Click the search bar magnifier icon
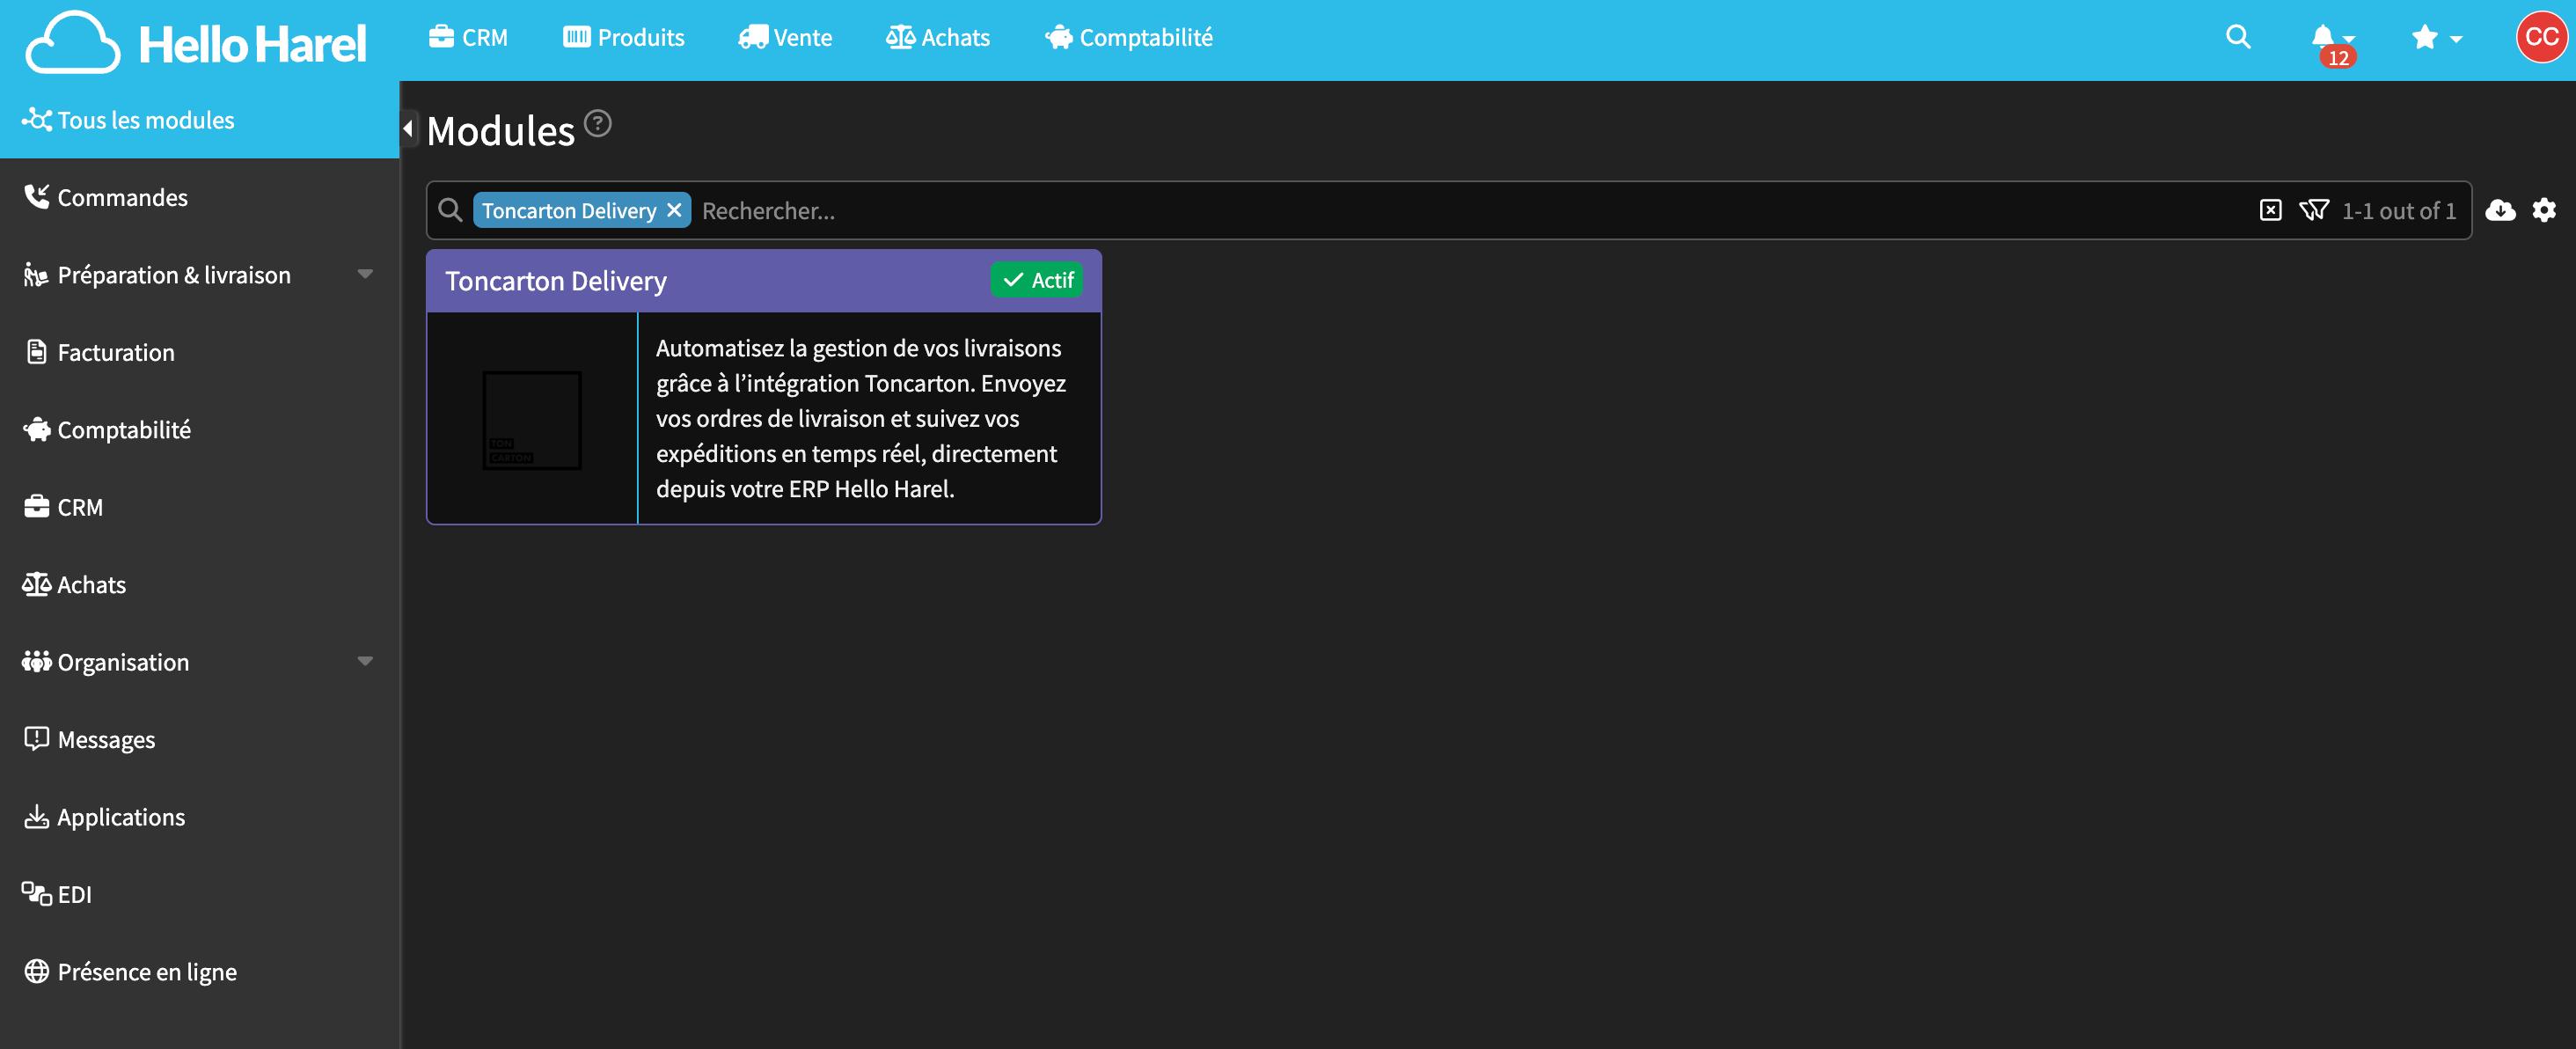The width and height of the screenshot is (2576, 1049). tap(450, 210)
